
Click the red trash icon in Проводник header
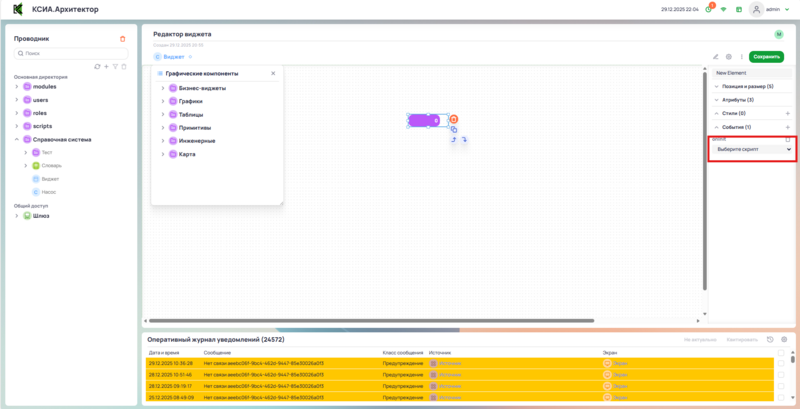tap(123, 39)
